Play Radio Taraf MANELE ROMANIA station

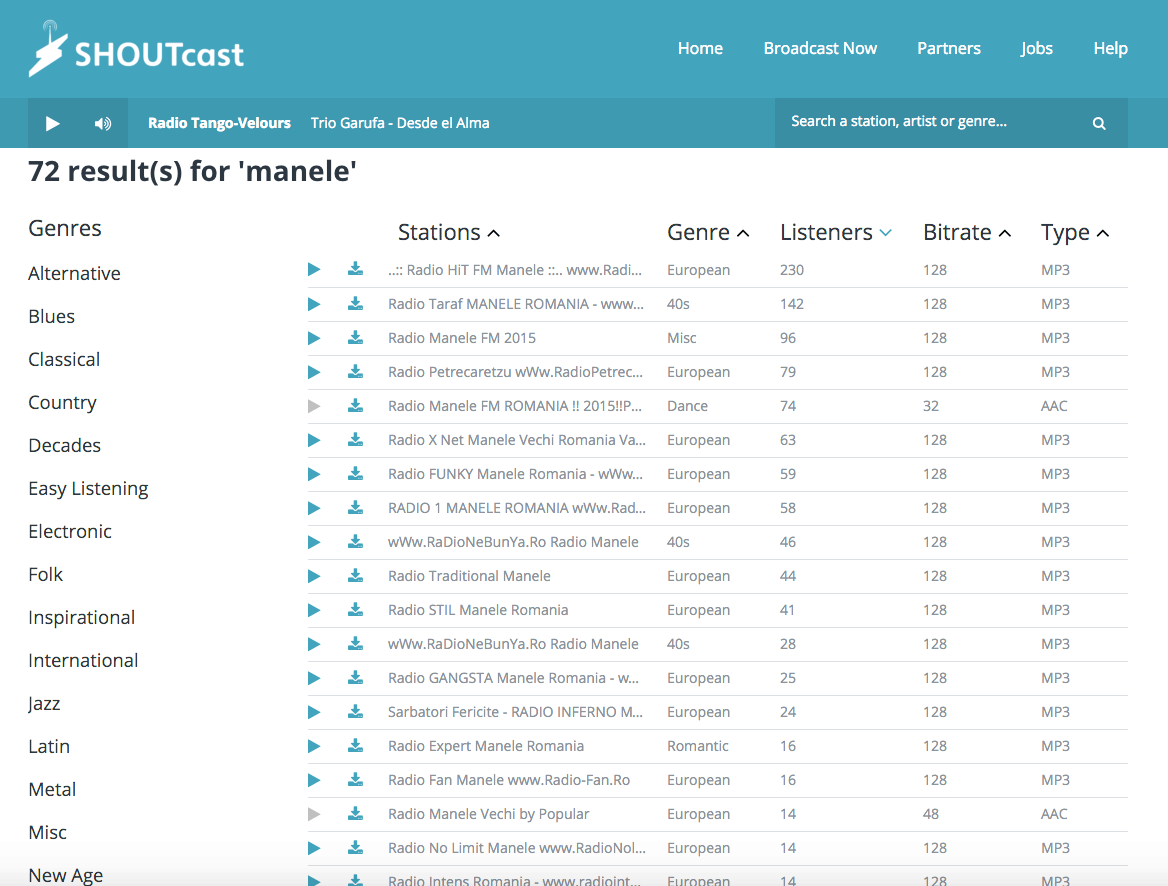pos(314,304)
